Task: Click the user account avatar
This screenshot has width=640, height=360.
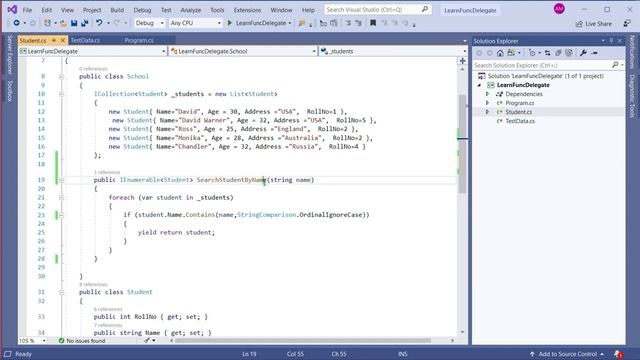Action: coord(559,9)
